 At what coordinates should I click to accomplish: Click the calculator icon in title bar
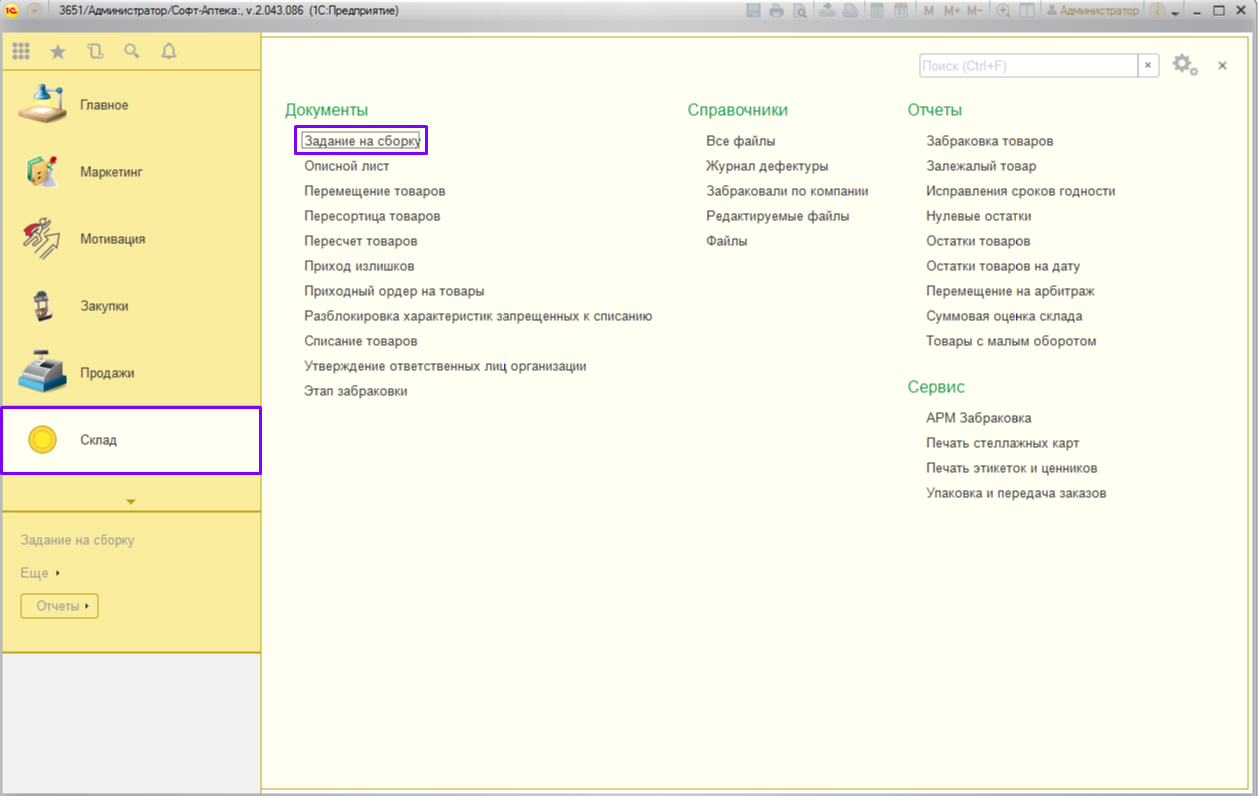[877, 11]
